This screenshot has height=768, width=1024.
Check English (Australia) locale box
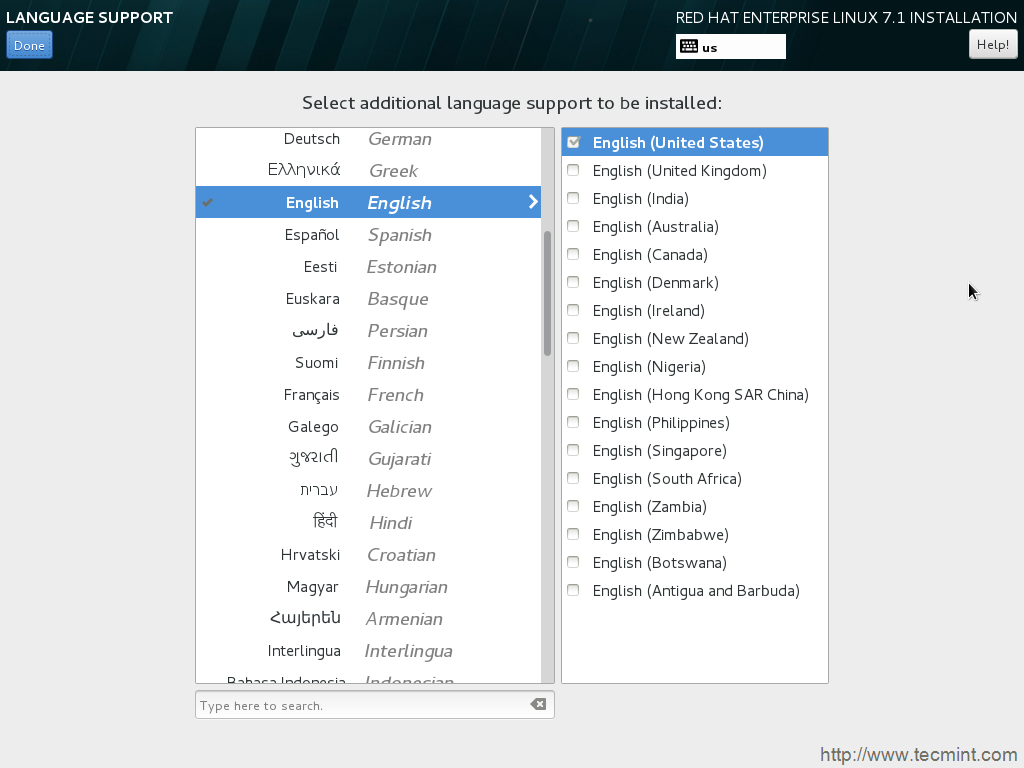point(573,227)
